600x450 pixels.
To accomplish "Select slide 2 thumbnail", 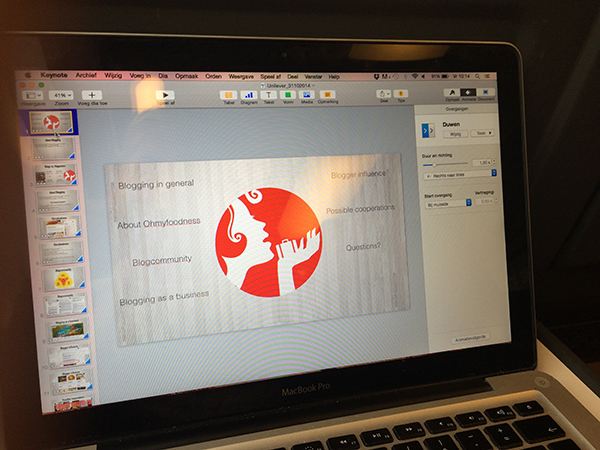I will (53, 148).
